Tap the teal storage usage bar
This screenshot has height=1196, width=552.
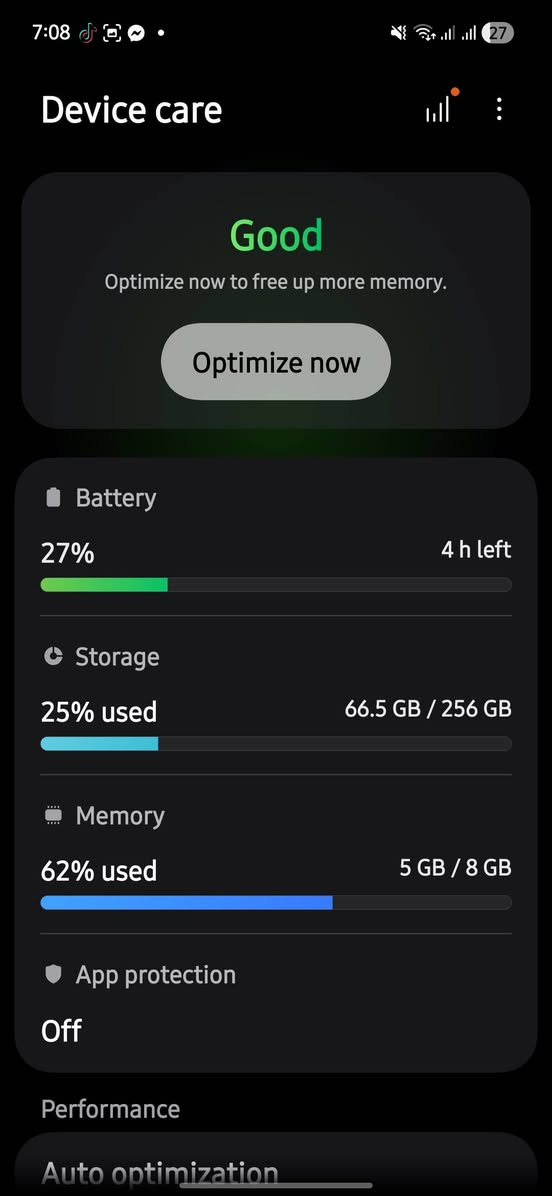click(x=99, y=744)
